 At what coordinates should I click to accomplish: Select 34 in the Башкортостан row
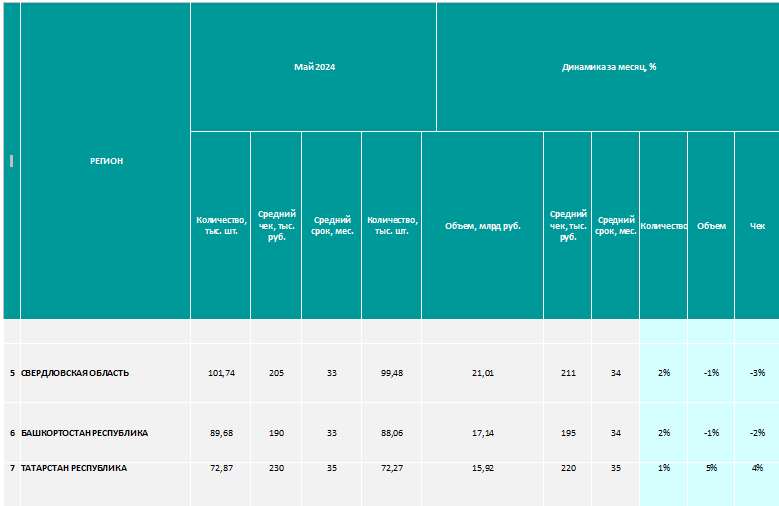point(616,433)
